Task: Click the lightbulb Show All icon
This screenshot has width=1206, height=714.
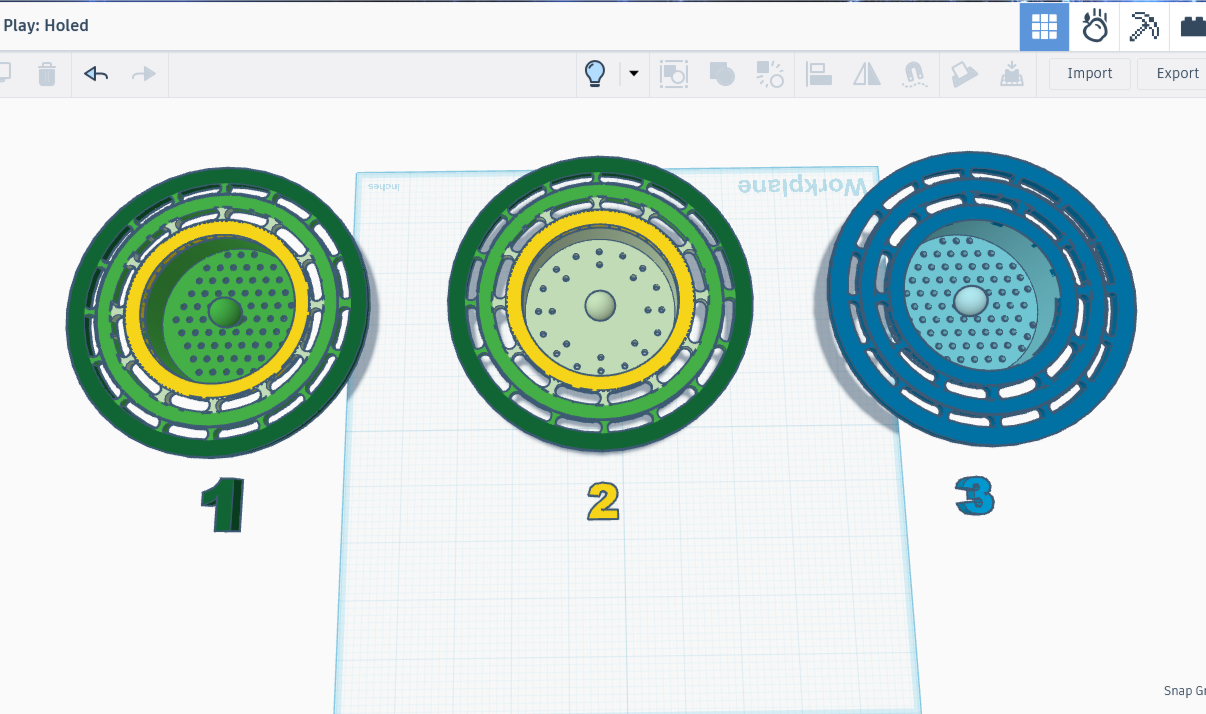Action: point(595,74)
